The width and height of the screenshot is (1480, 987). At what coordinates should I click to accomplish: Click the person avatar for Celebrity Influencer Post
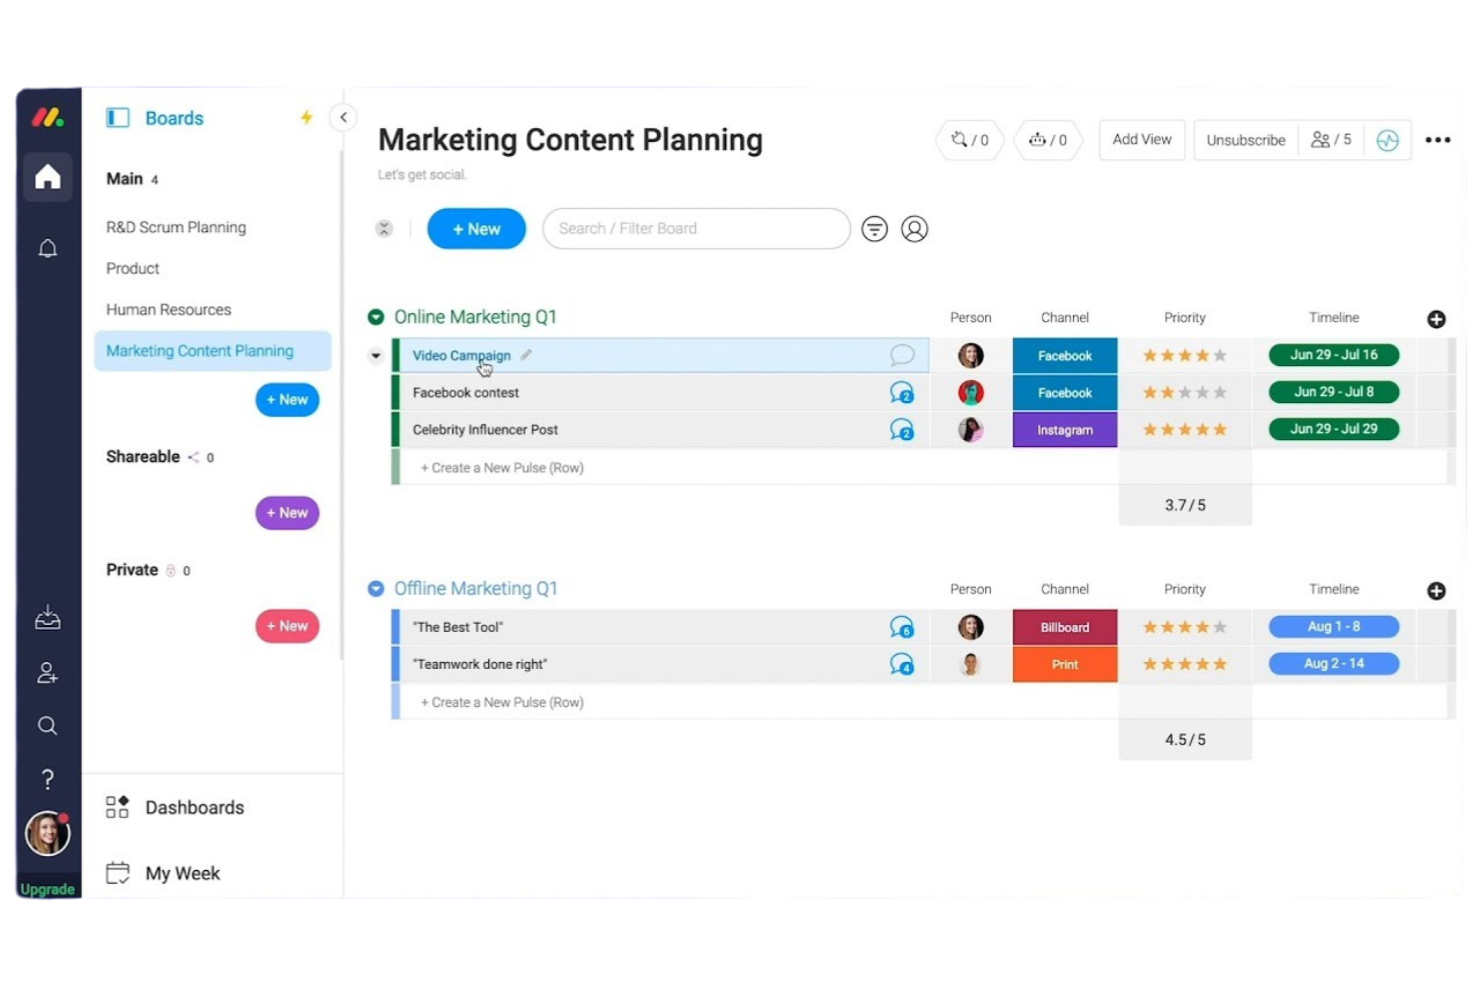pos(970,430)
